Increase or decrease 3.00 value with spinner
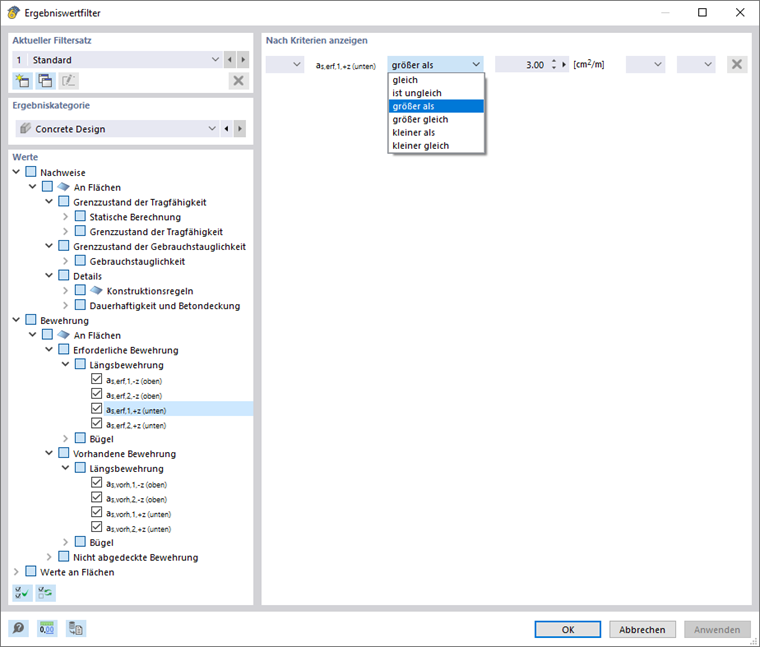This screenshot has width=760, height=647. point(554,64)
